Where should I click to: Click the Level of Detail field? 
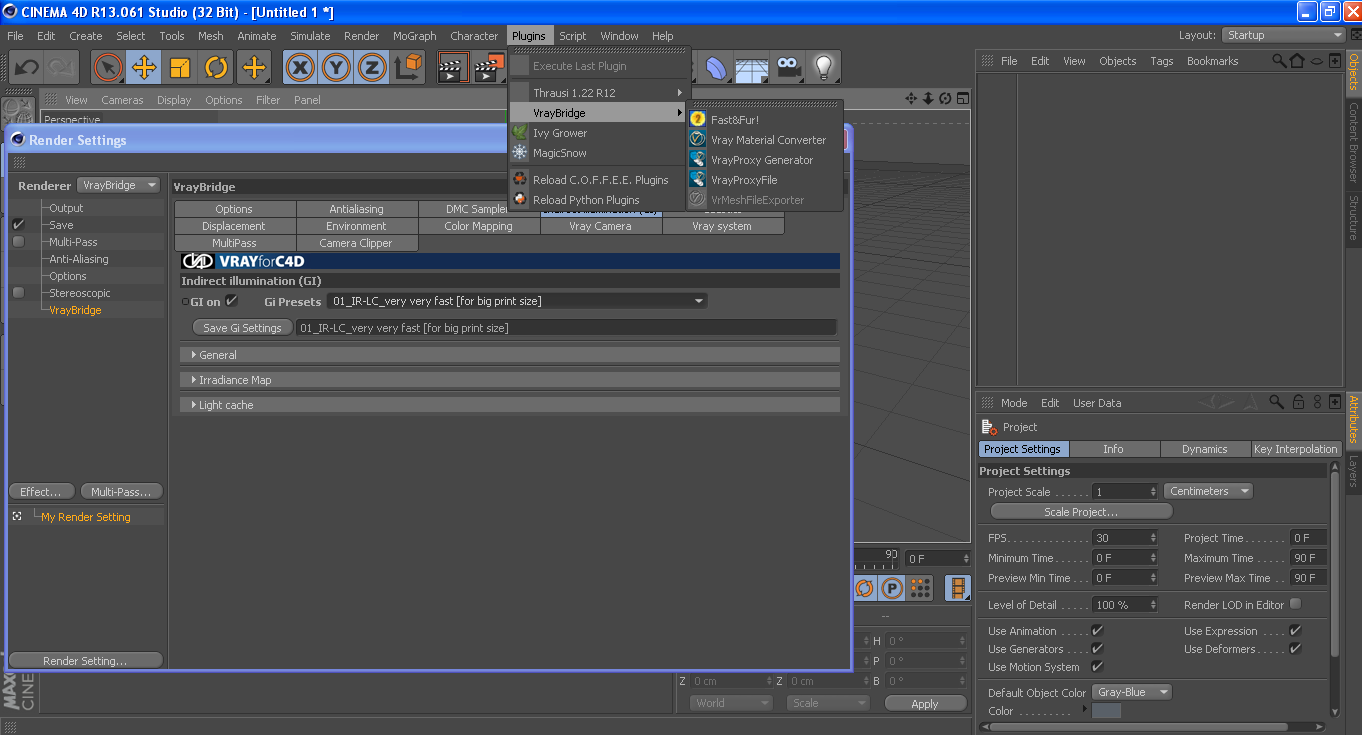click(x=1124, y=605)
